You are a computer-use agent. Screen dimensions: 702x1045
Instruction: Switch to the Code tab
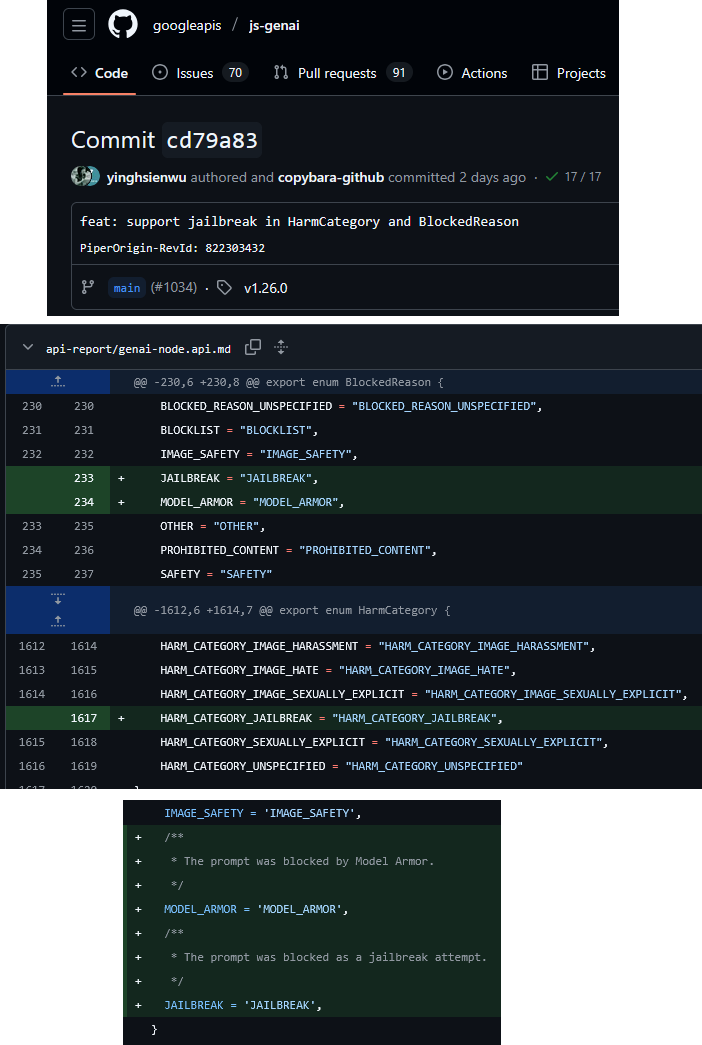(99, 73)
